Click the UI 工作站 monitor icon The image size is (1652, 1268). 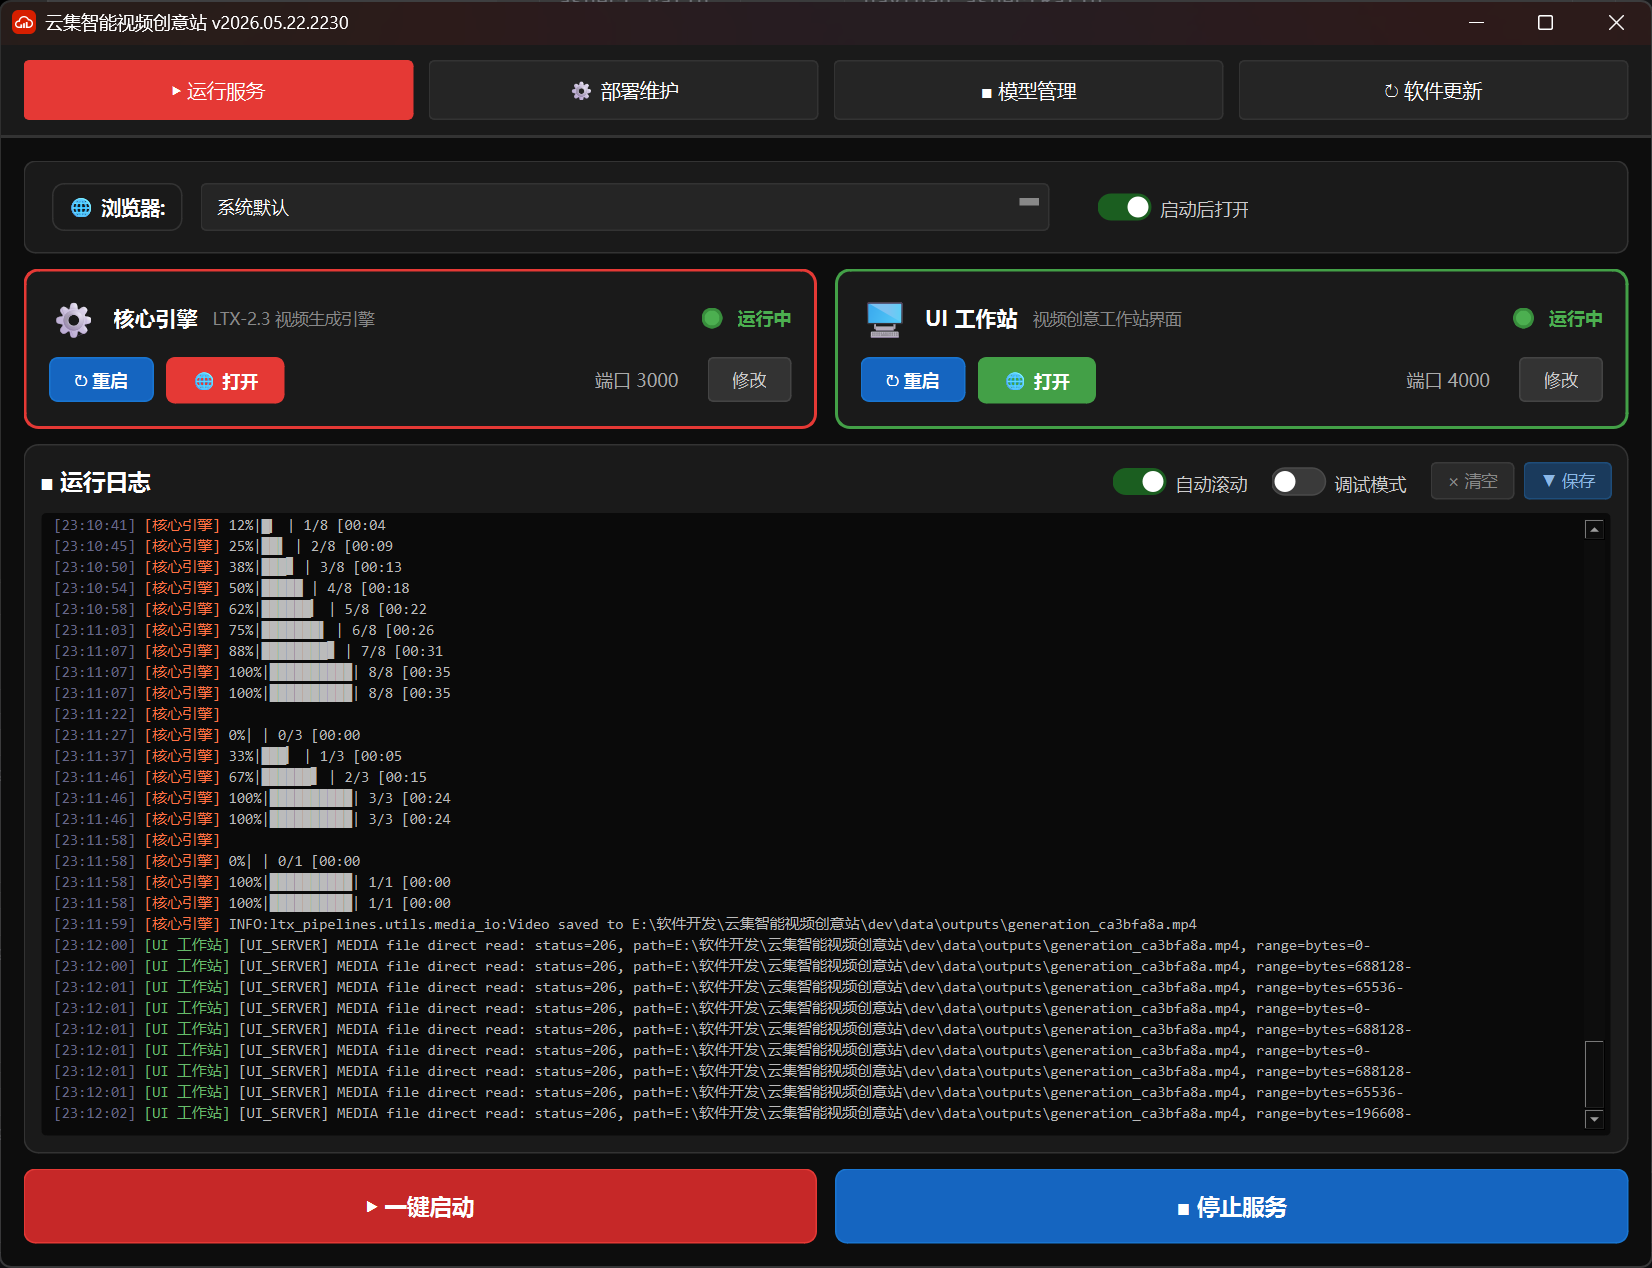pos(885,319)
